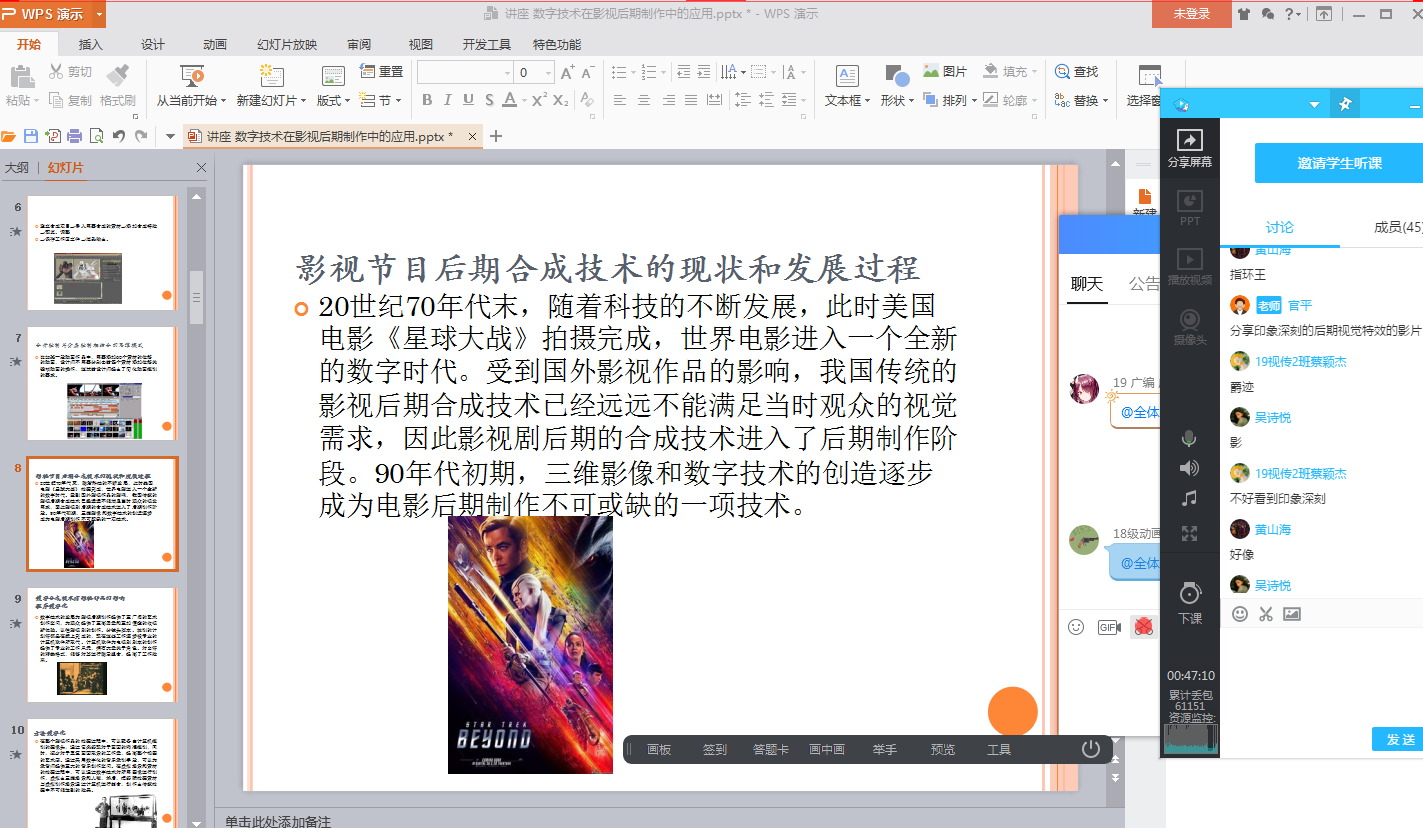Image resolution: width=1423 pixels, height=828 pixels.
Task: Toggle Underline formatting
Action: point(467,100)
